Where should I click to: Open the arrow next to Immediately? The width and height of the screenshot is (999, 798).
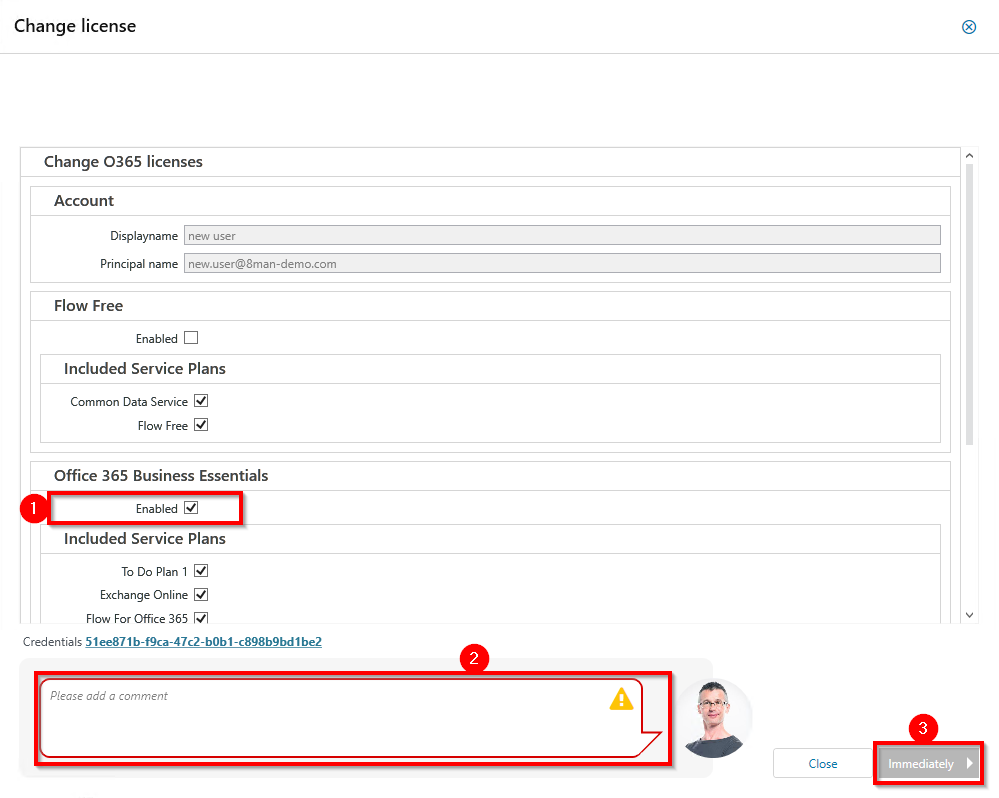pyautogui.click(x=969, y=764)
